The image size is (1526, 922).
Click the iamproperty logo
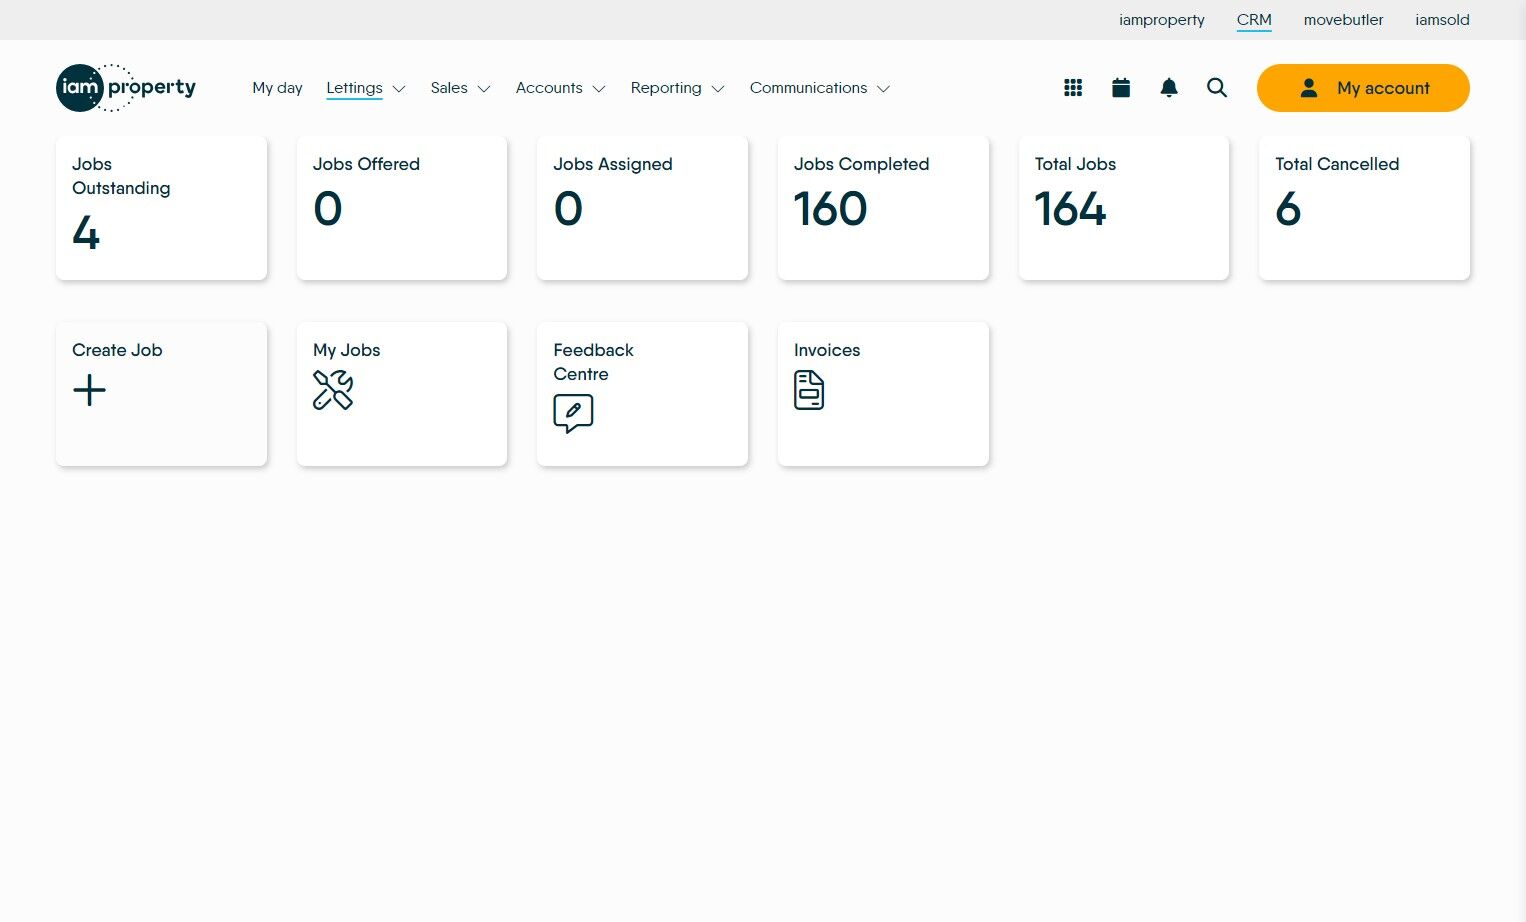pyautogui.click(x=126, y=88)
